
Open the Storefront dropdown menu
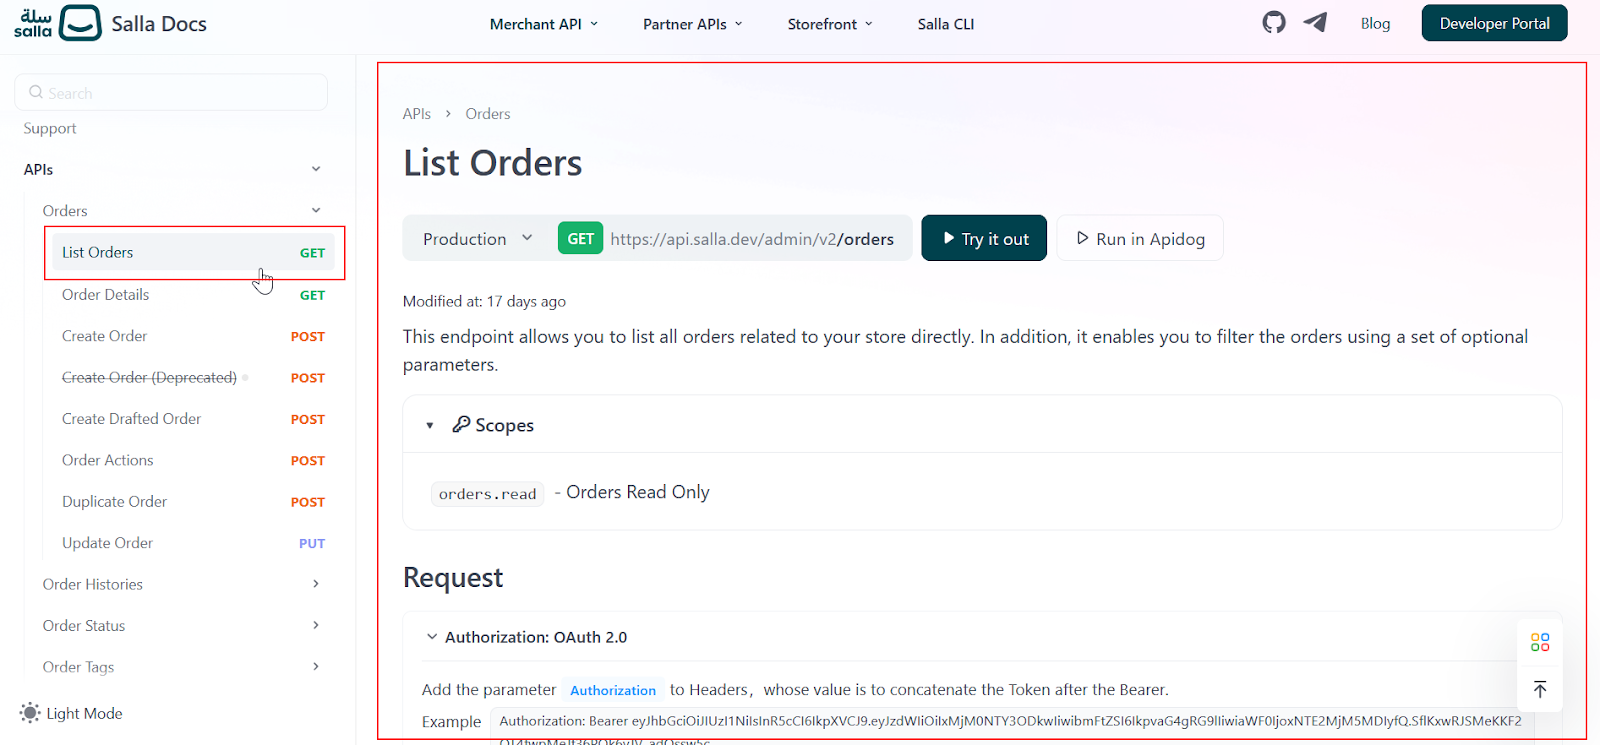pyautogui.click(x=829, y=24)
